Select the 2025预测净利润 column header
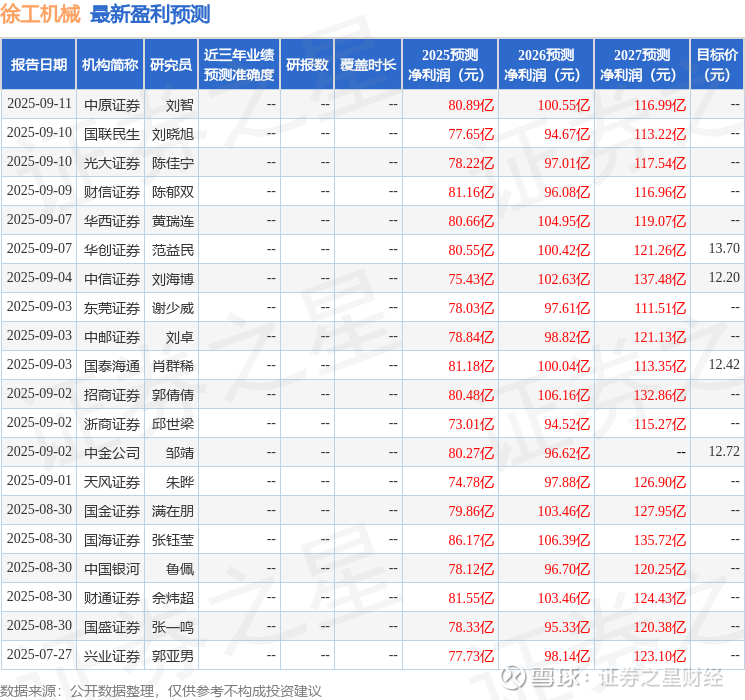This screenshot has width=745, height=700. point(450,65)
